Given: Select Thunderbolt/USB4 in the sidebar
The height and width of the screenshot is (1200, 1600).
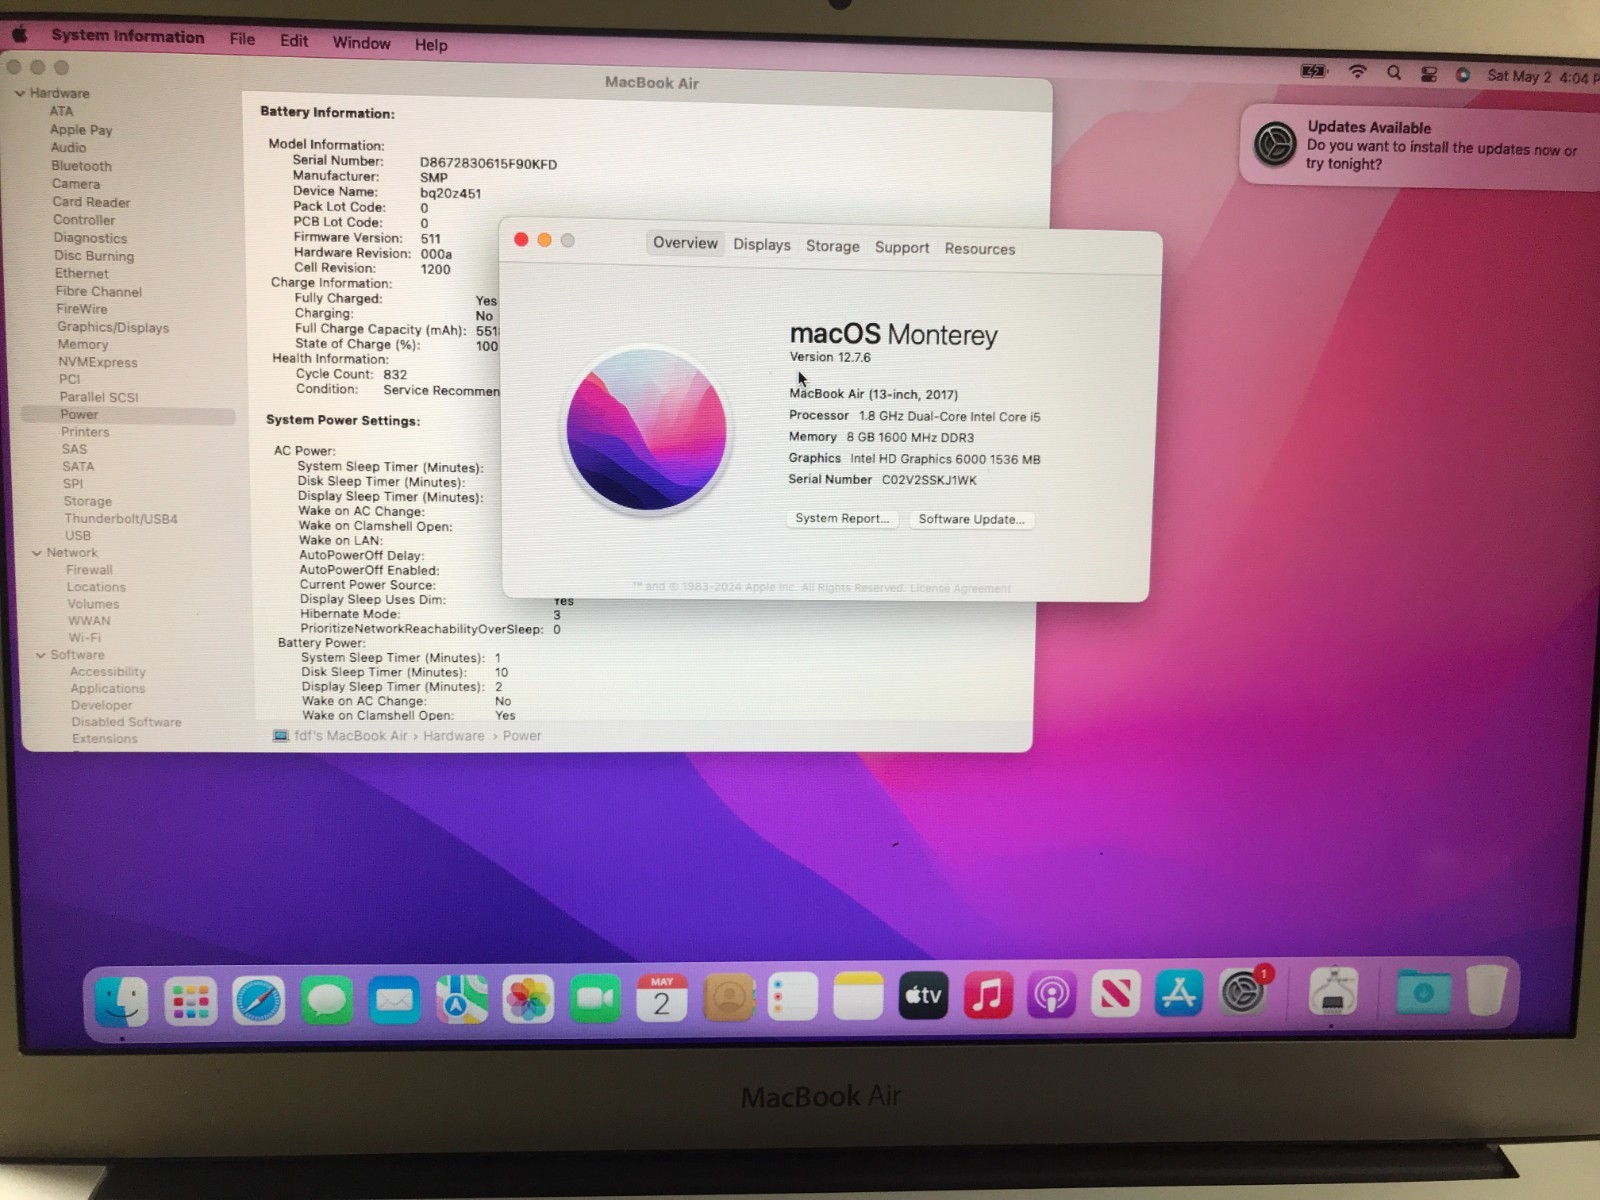Looking at the screenshot, I should pyautogui.click(x=121, y=519).
